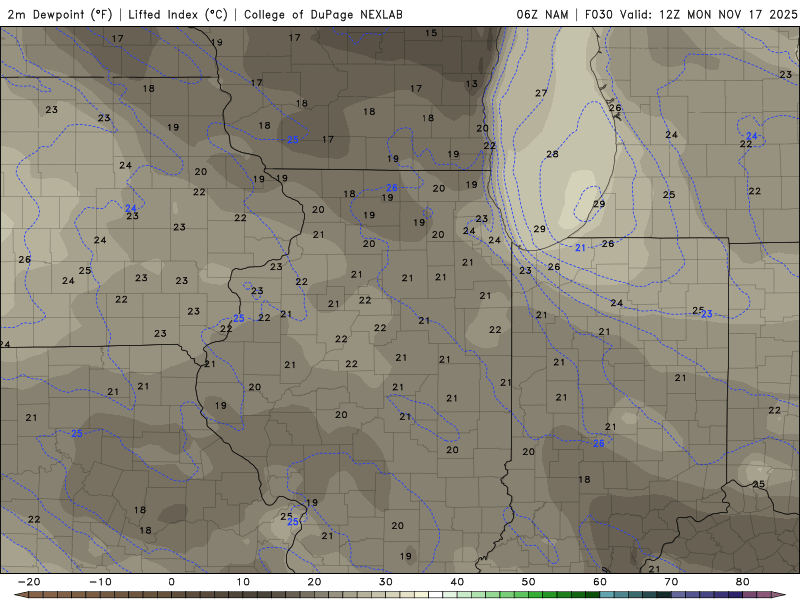Click the brown swatch below the -10 label

coord(107,595)
